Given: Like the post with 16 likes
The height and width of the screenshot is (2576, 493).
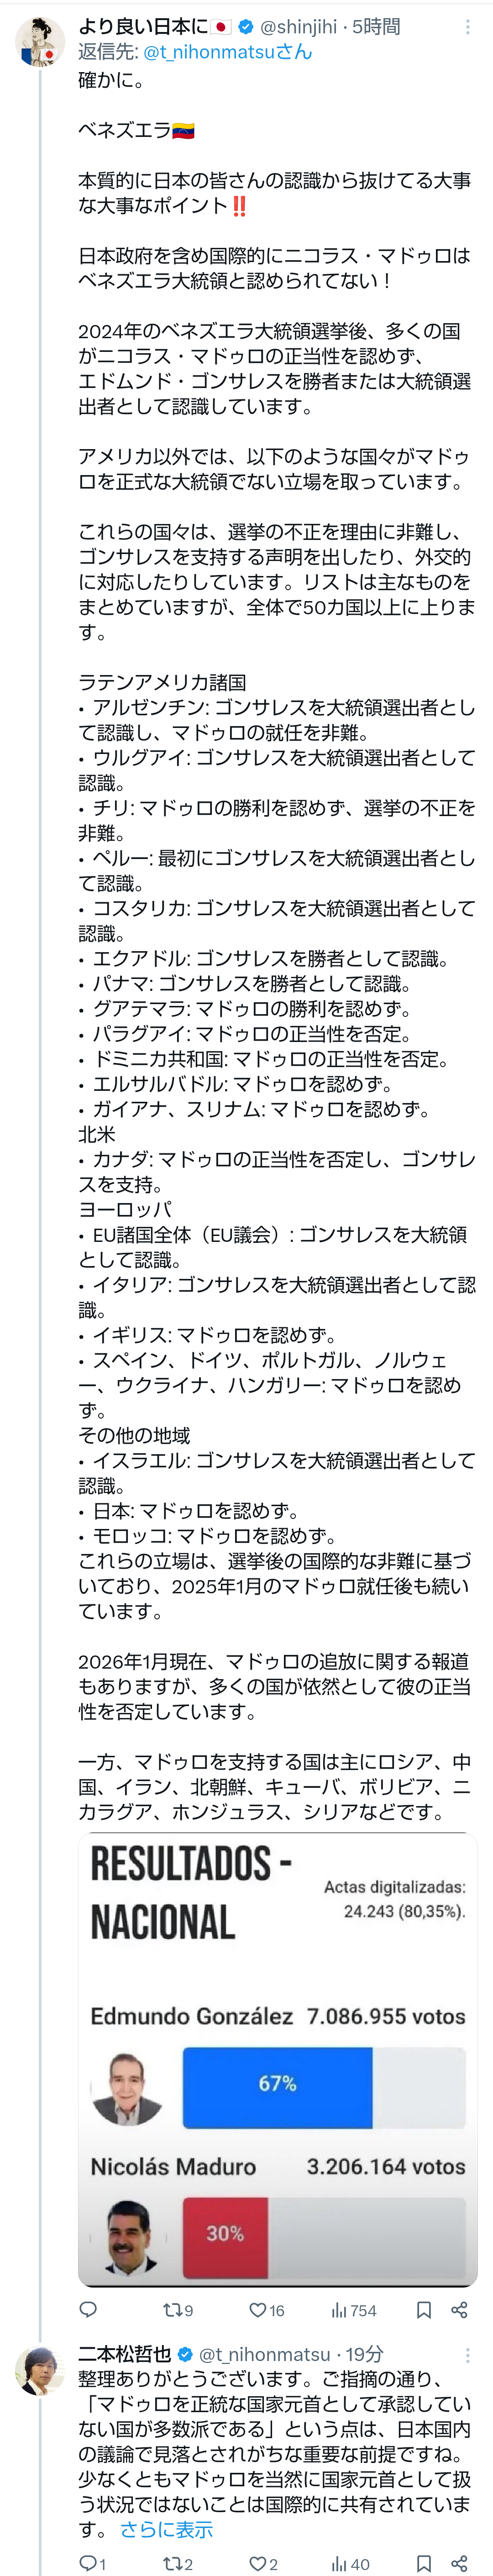Looking at the screenshot, I should click(267, 2309).
